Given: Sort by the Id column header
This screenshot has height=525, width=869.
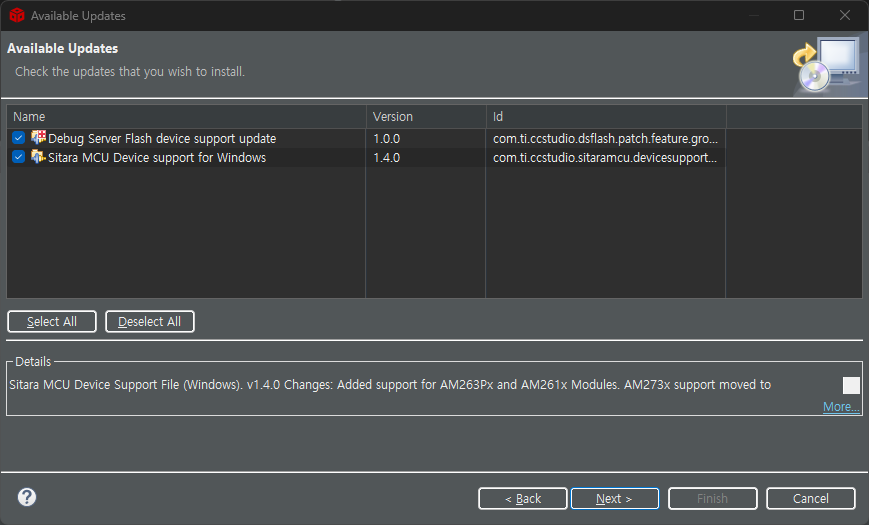Looking at the screenshot, I should (x=606, y=116).
